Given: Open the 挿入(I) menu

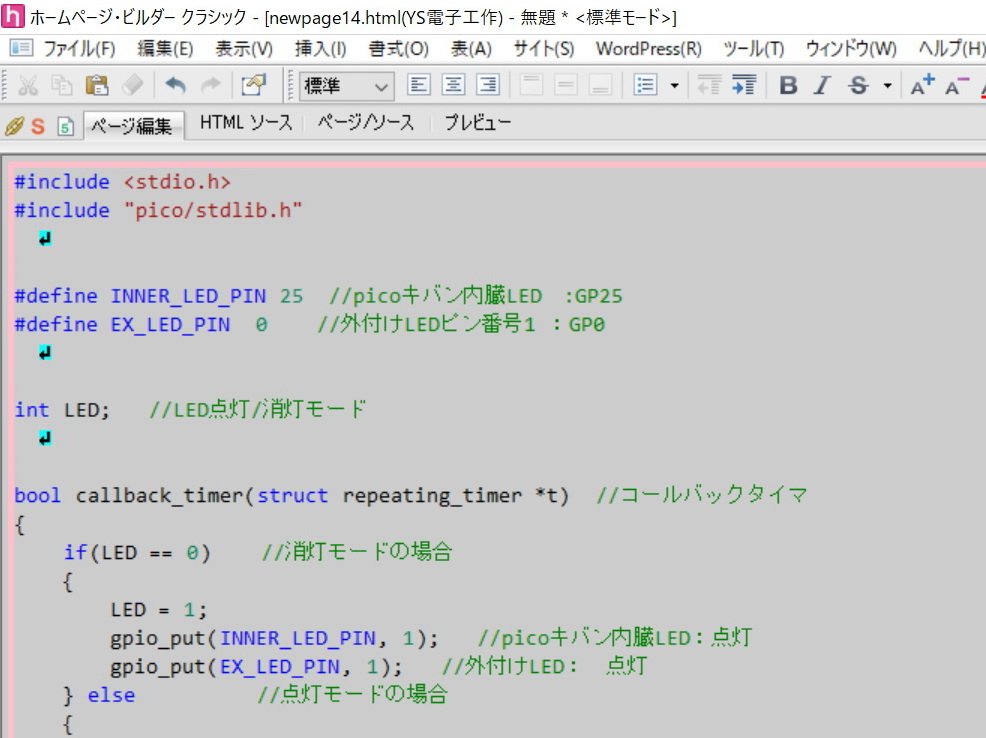Looking at the screenshot, I should click(x=320, y=48).
